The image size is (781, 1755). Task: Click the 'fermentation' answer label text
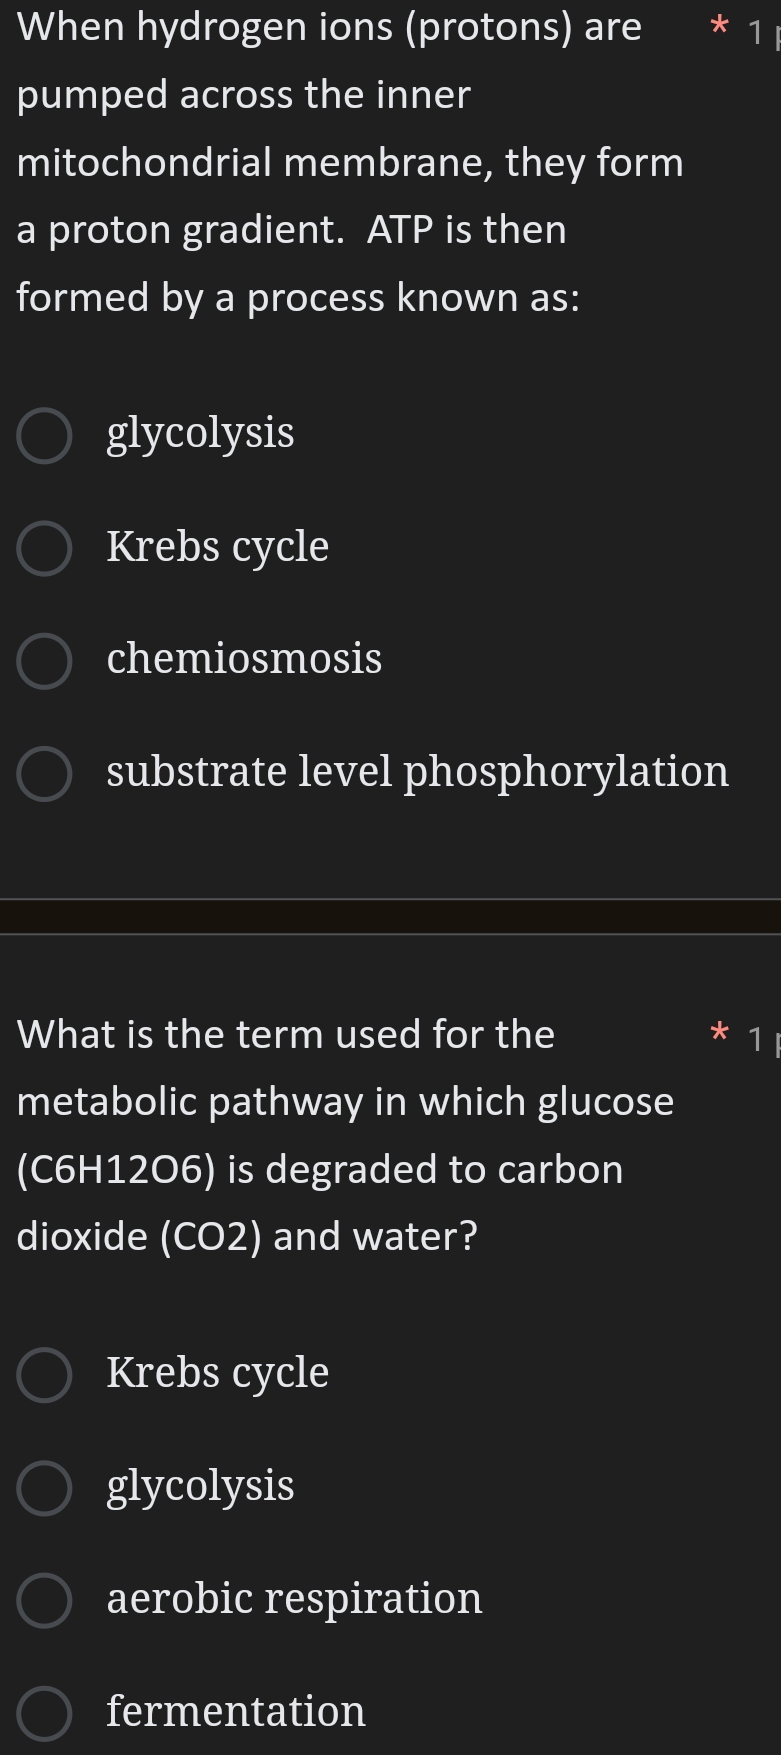(236, 1711)
